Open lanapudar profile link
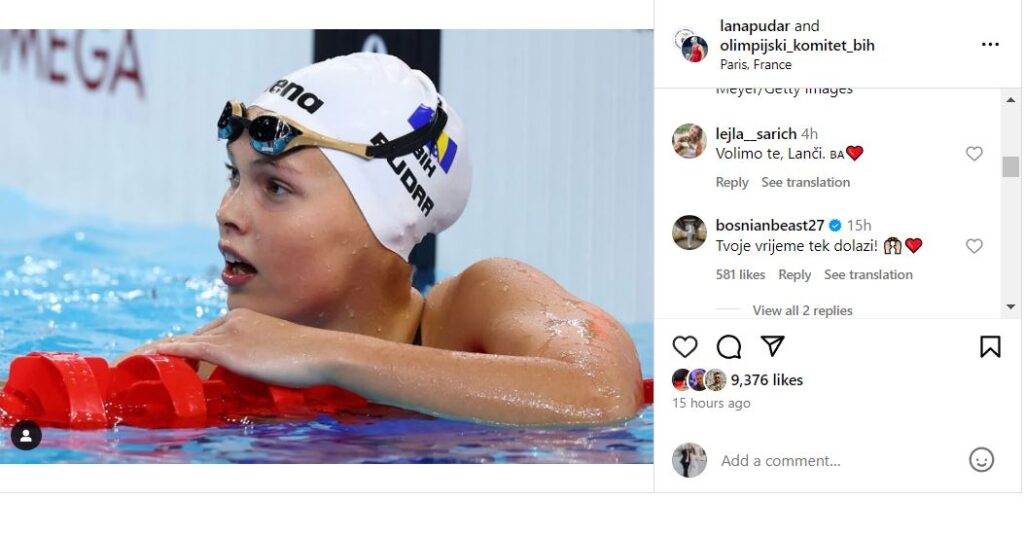The image size is (1024, 536). pos(754,26)
